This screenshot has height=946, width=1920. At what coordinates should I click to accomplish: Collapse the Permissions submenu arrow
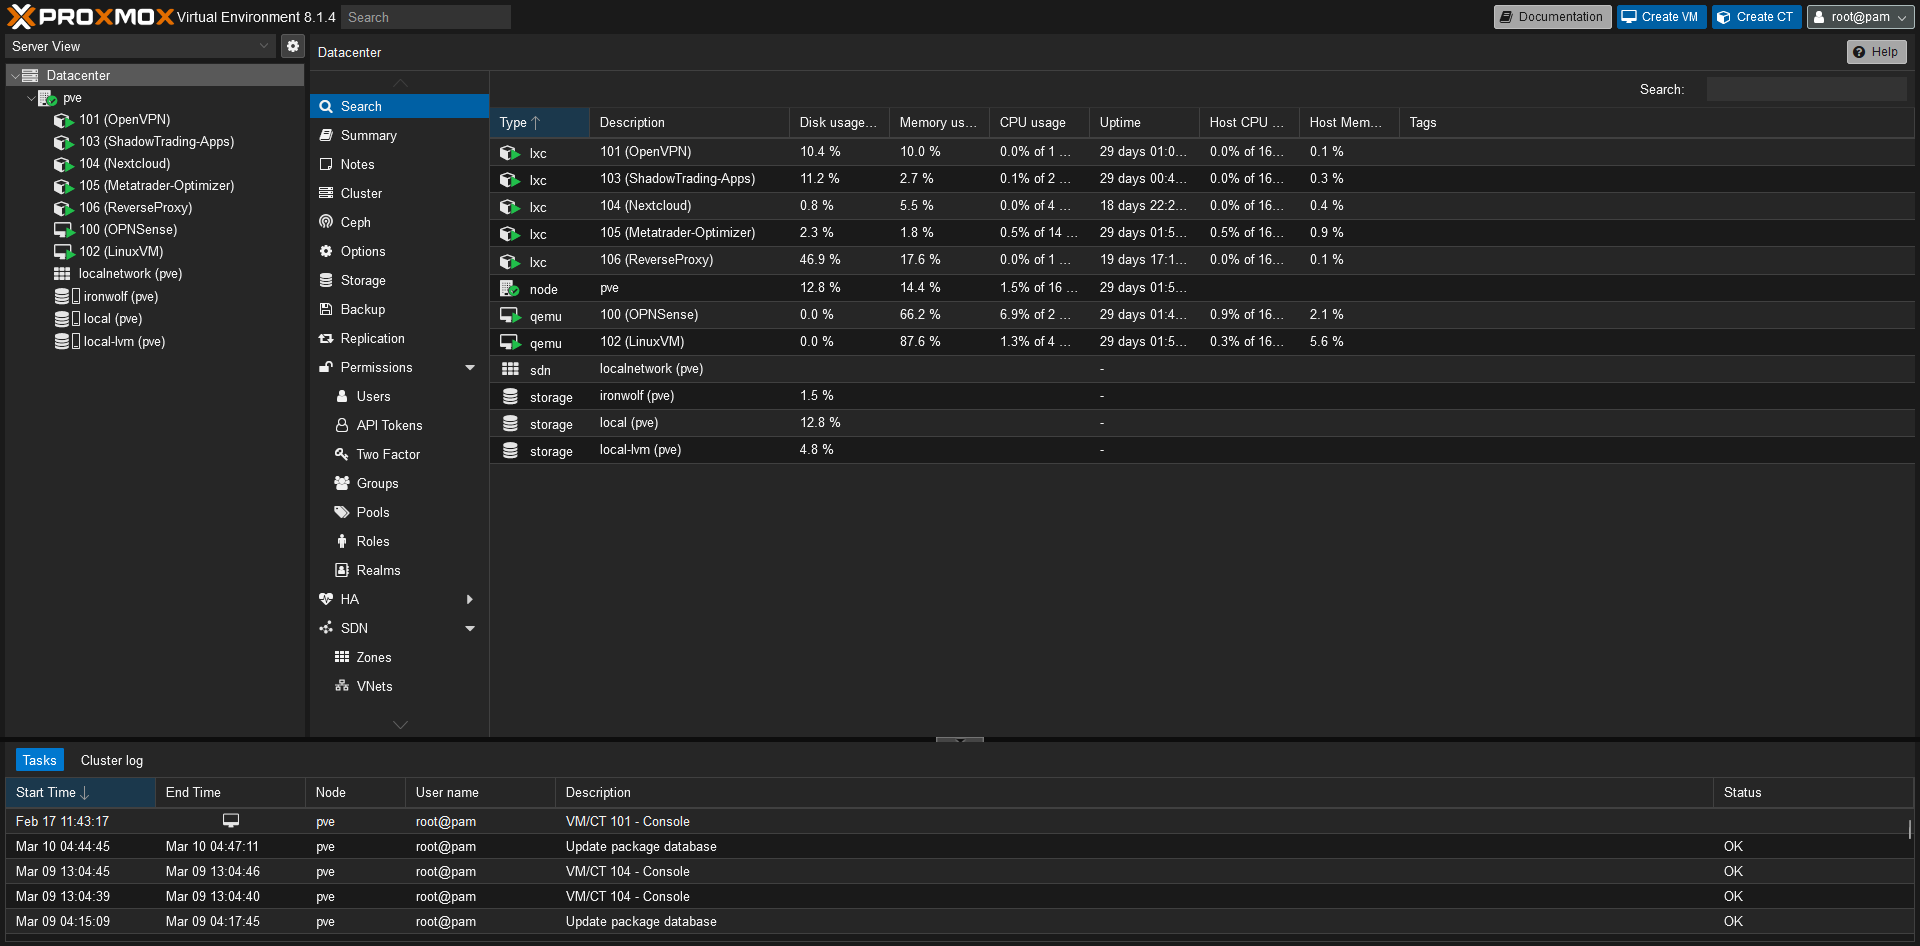click(x=470, y=367)
